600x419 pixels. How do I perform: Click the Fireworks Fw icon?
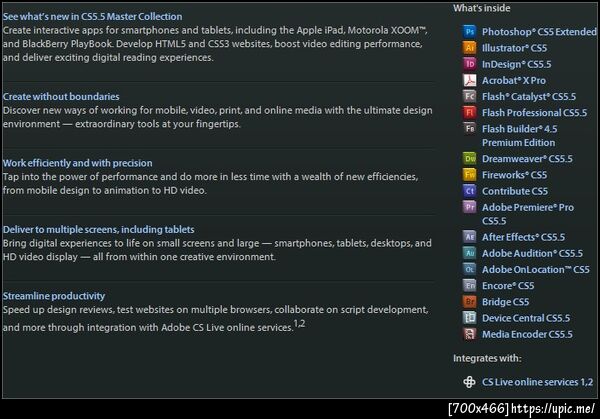(470, 174)
